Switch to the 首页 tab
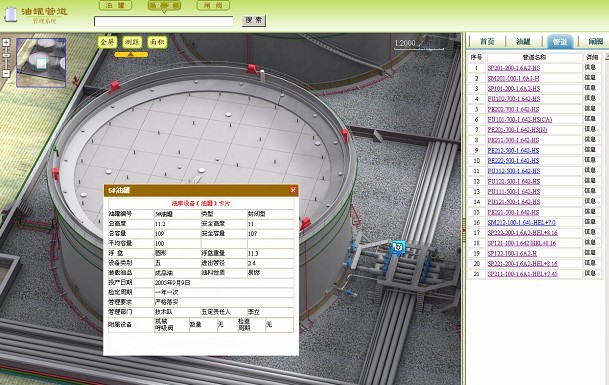The width and height of the screenshot is (609, 385). (x=487, y=42)
